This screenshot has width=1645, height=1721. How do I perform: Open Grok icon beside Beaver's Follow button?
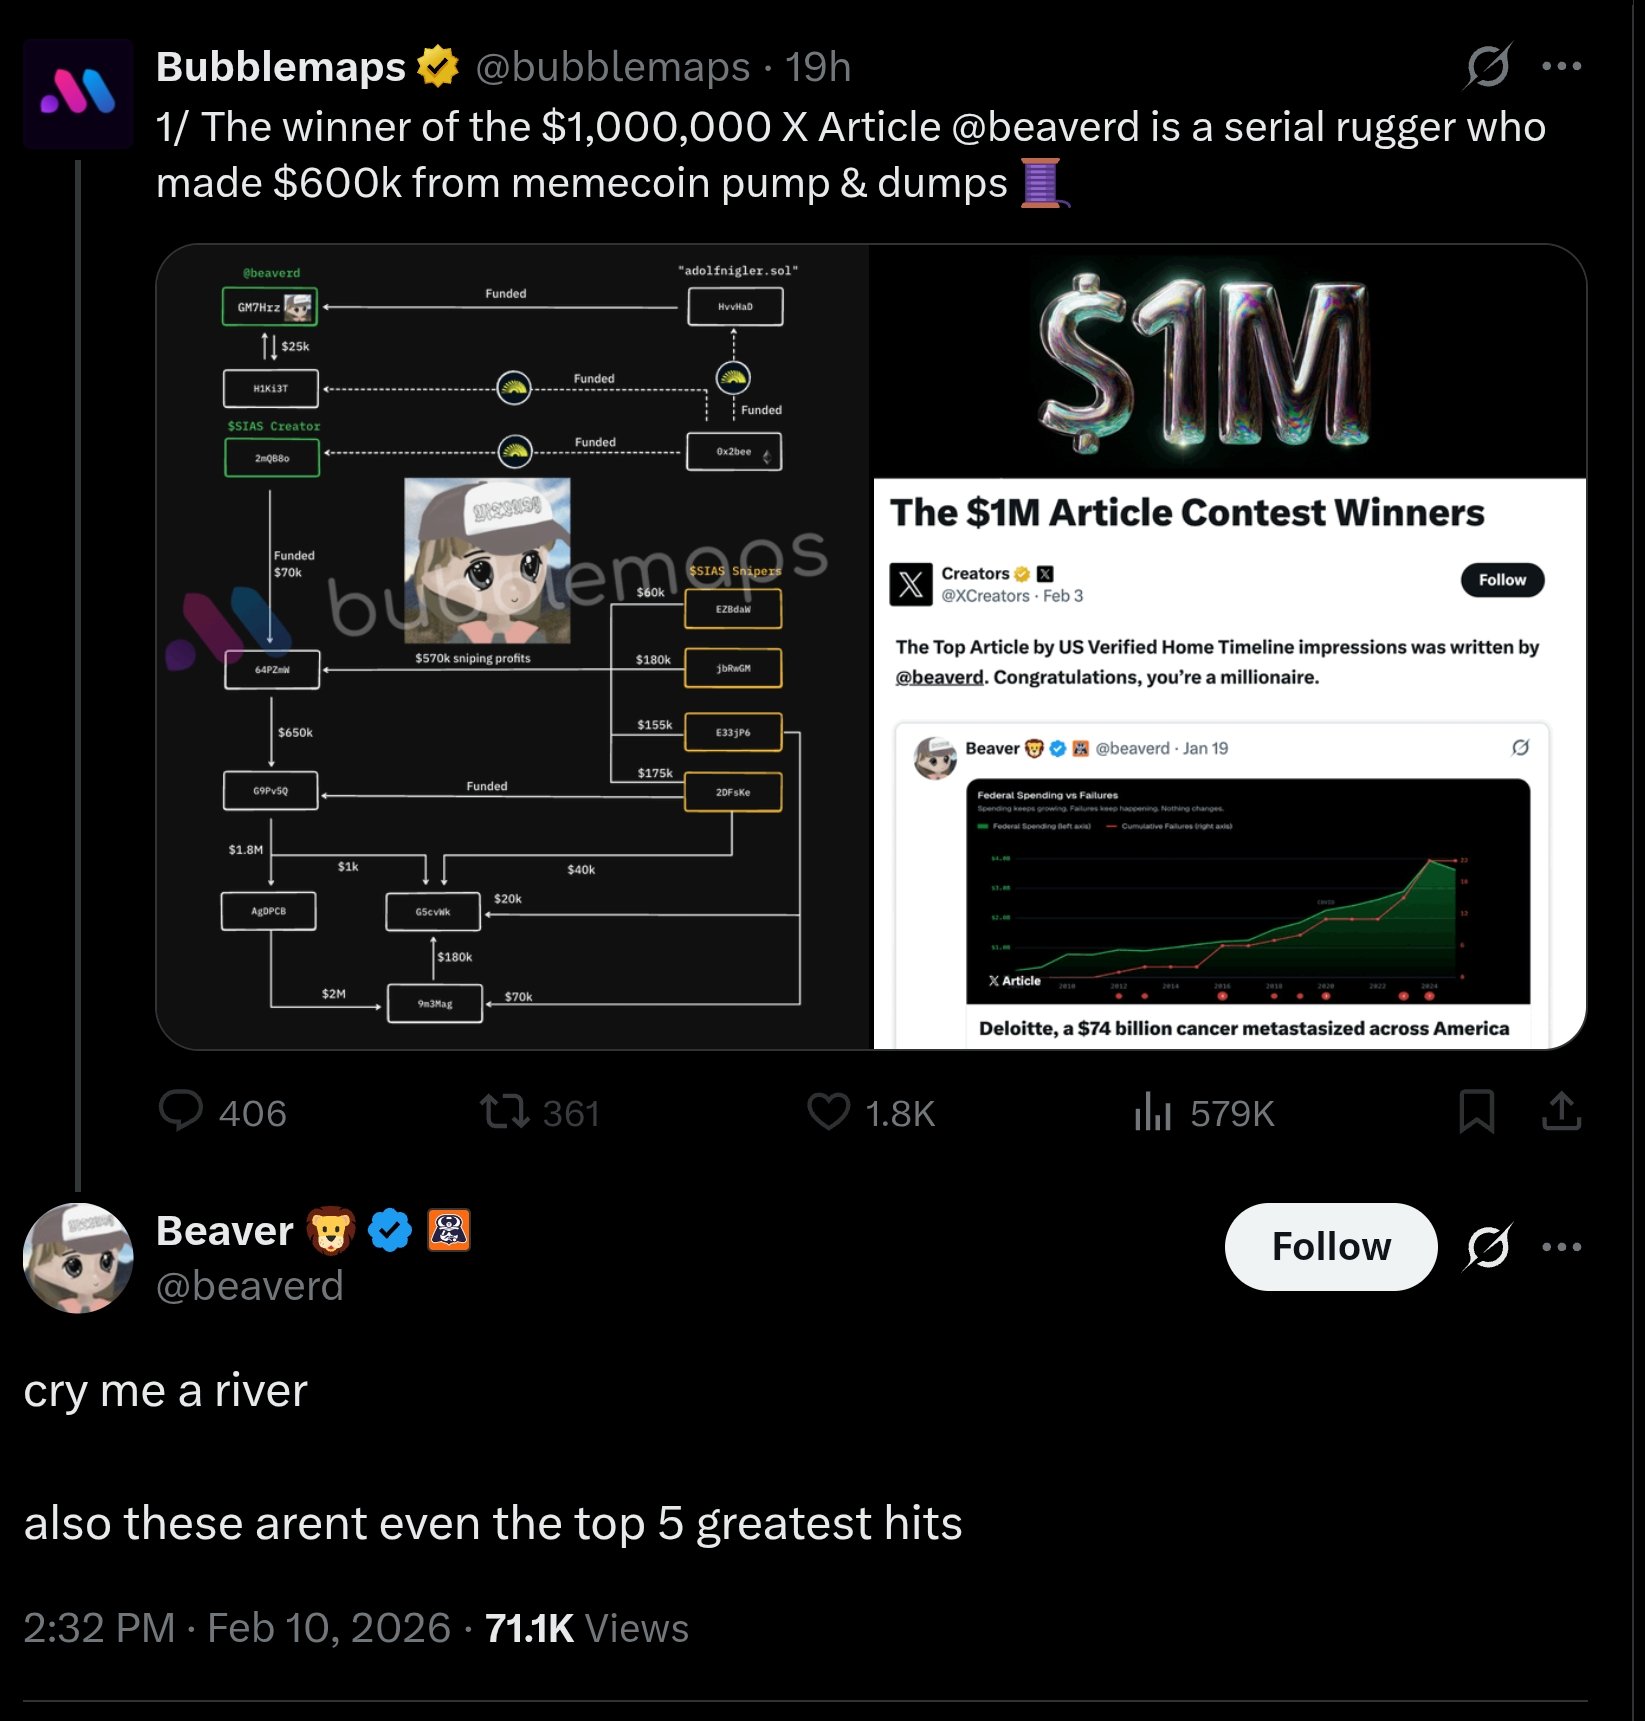[1488, 1247]
